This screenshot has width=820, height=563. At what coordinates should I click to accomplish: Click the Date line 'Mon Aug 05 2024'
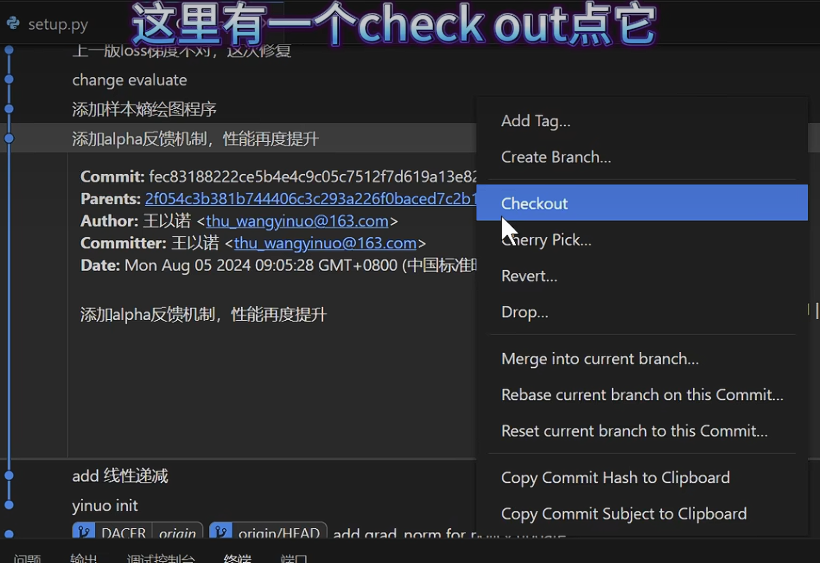[278, 265]
